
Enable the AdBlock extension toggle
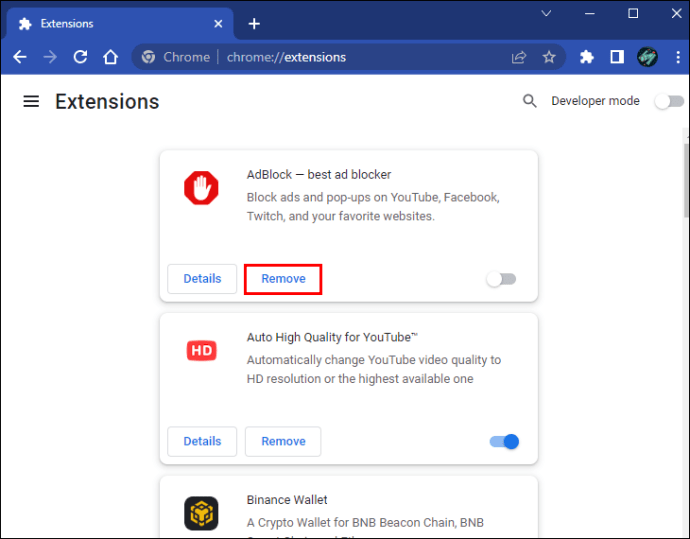click(501, 279)
